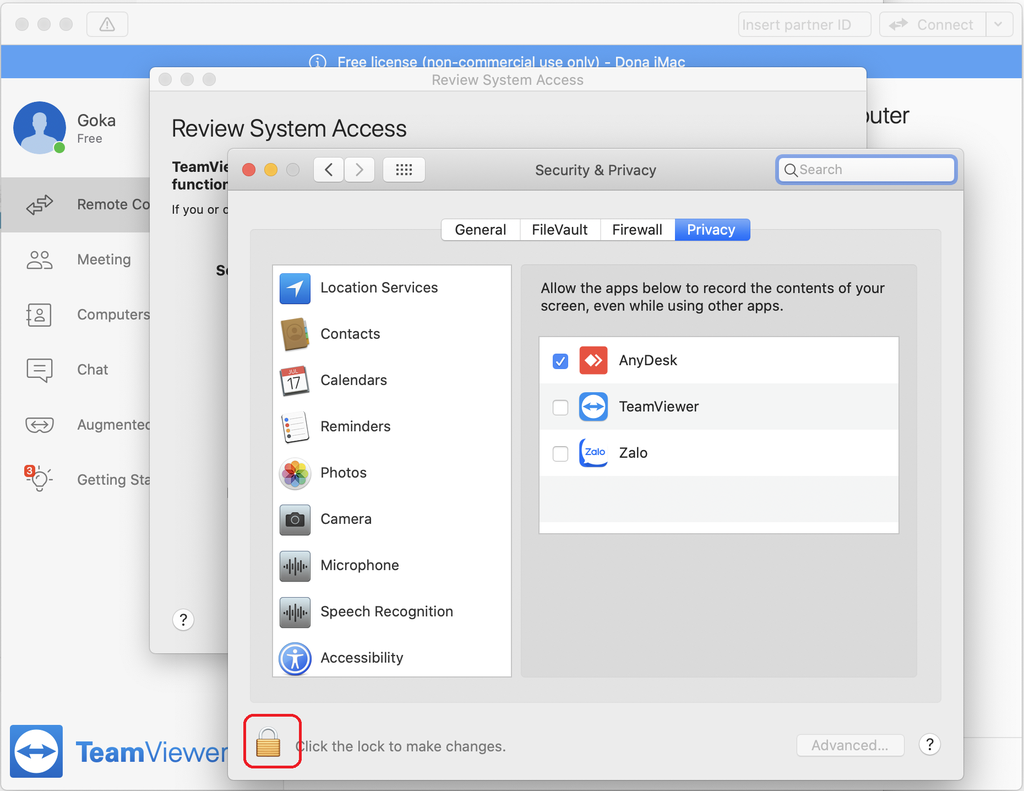
Task: Click the Security & Privacy search field
Action: 867,170
